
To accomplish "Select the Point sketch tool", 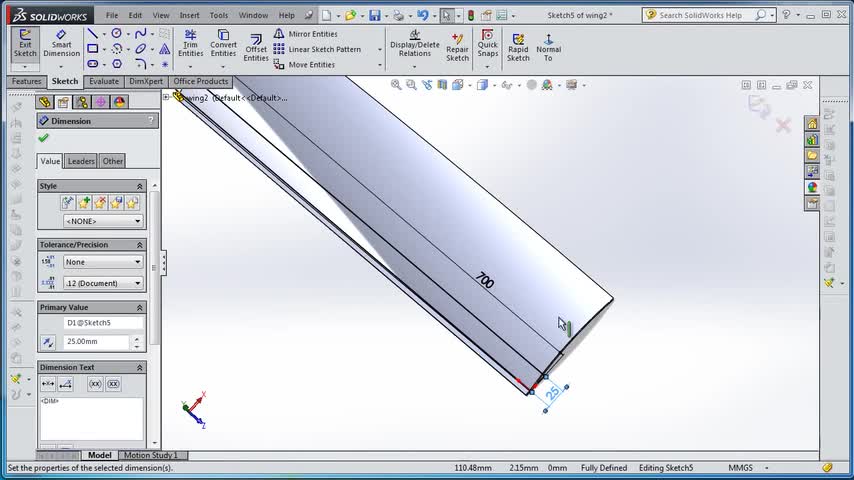I will (164, 64).
